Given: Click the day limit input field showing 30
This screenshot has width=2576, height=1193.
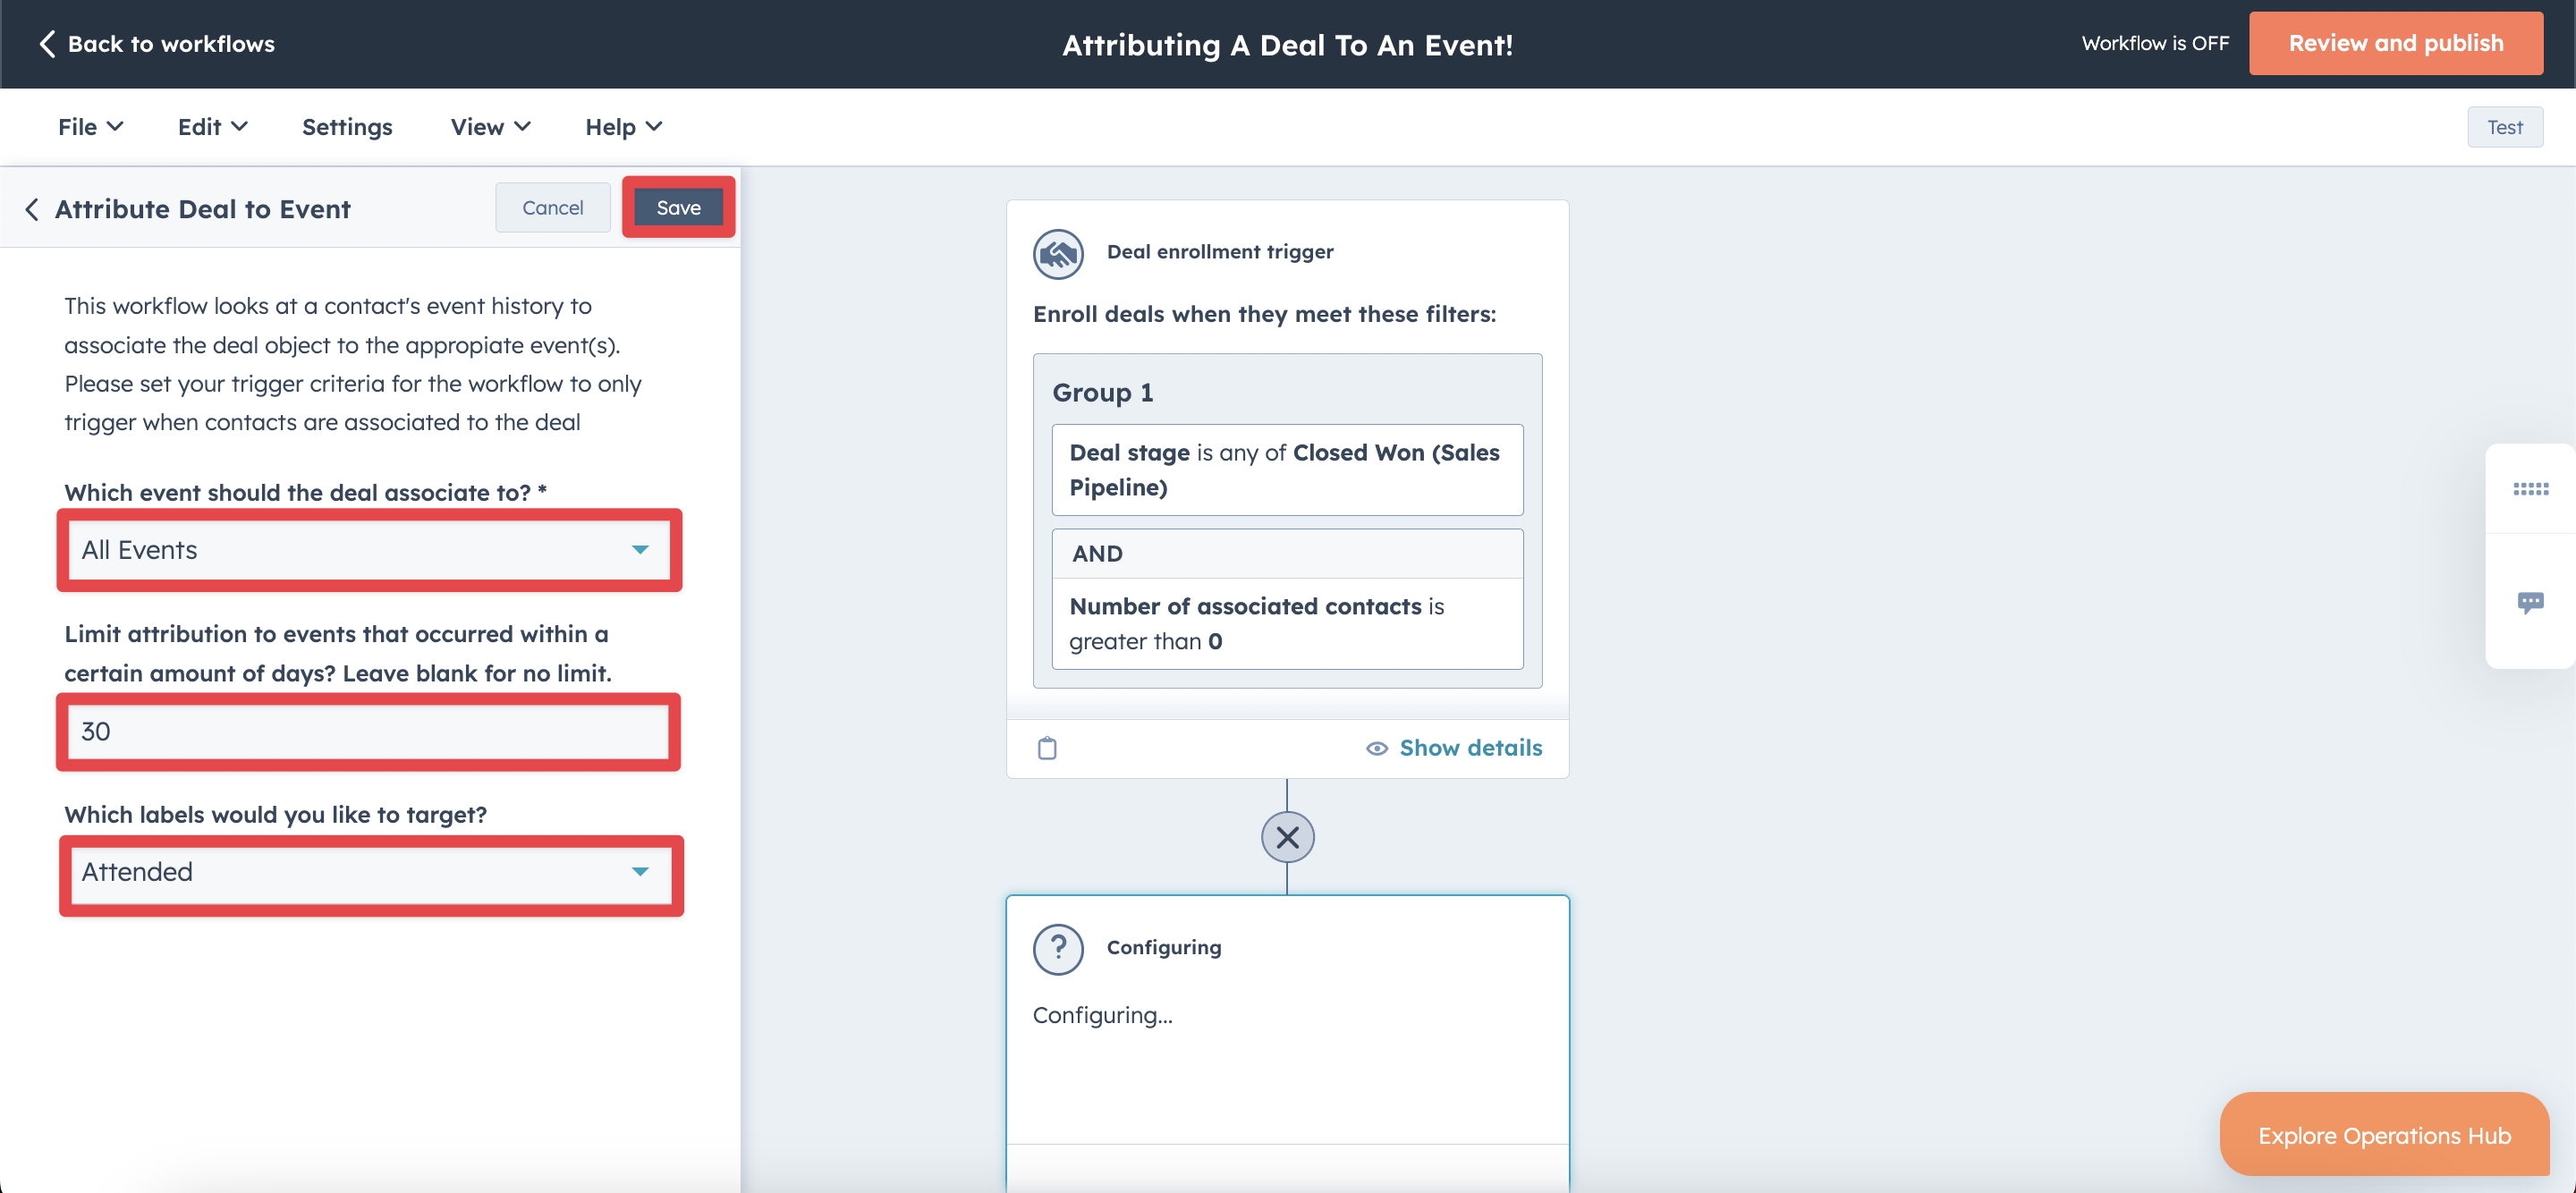Looking at the screenshot, I should (x=369, y=732).
